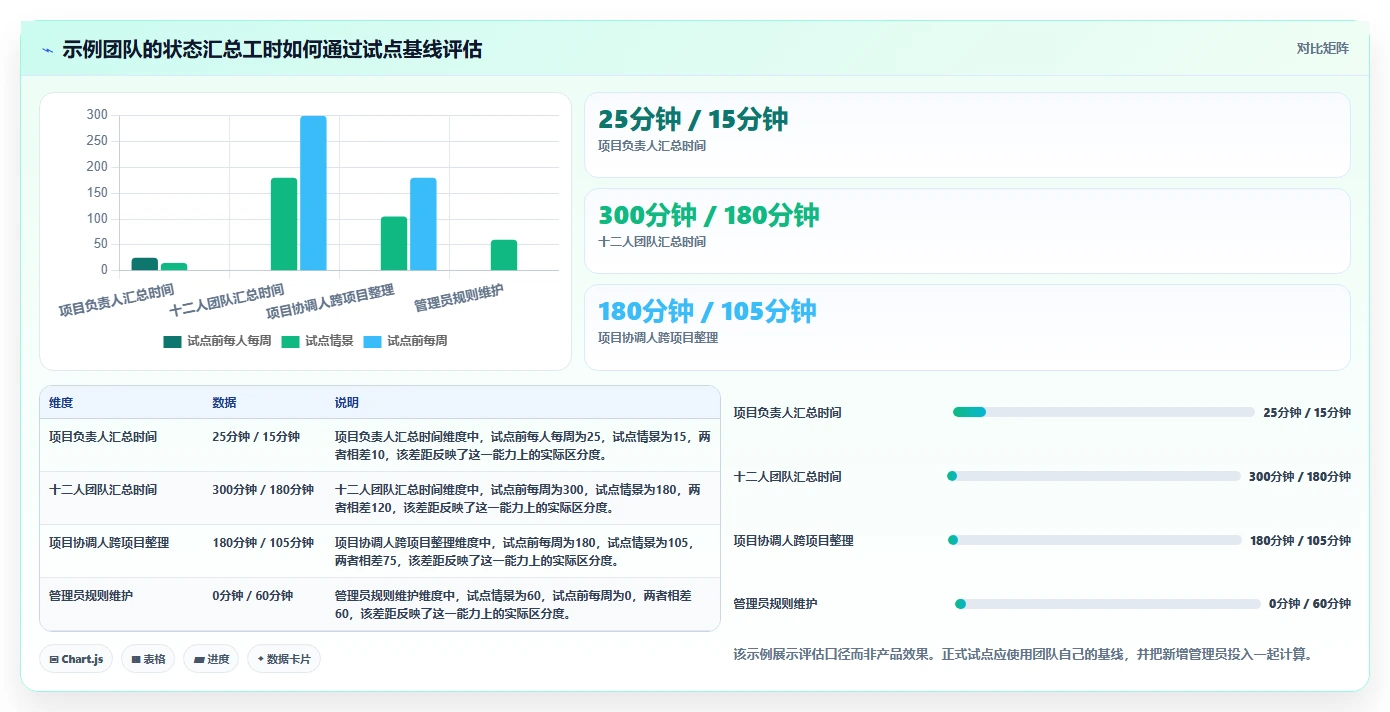
Task: Click the 管理员规则维护 progress bar
Action: (x=1107, y=604)
